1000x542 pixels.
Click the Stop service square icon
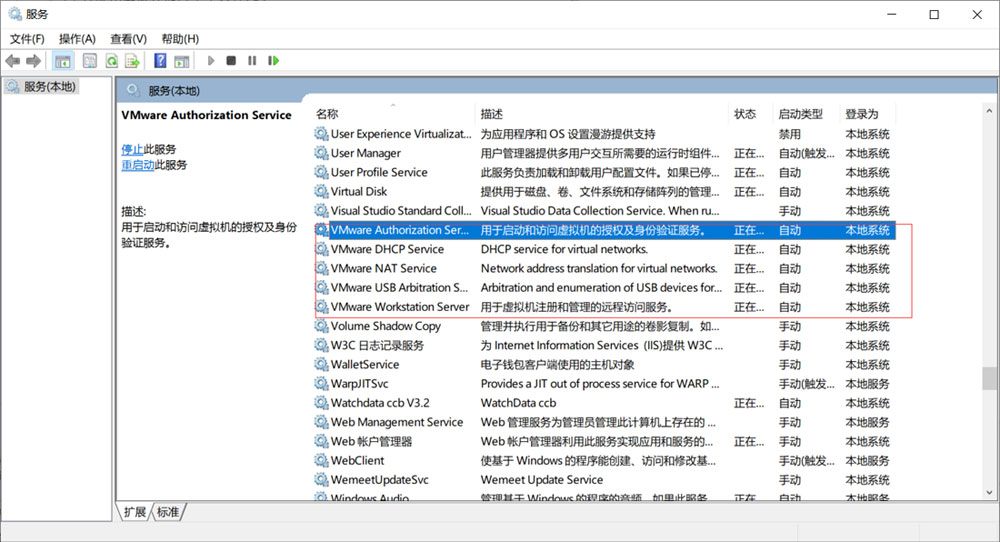coord(231,61)
